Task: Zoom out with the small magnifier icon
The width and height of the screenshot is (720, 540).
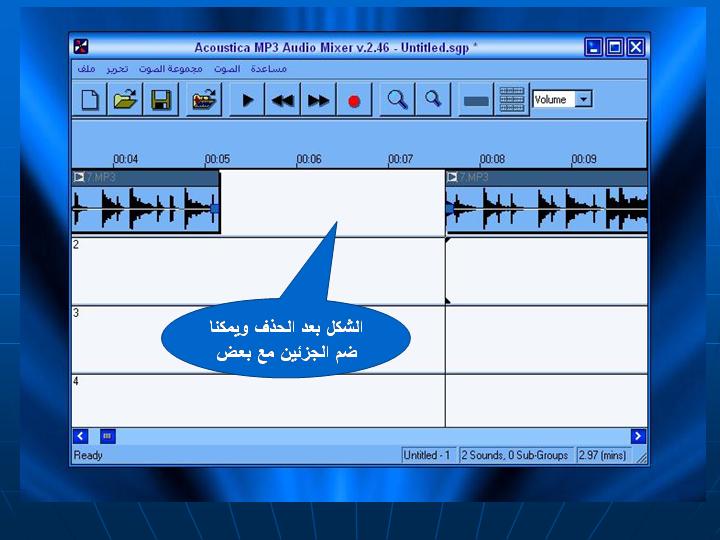Action: tap(433, 100)
